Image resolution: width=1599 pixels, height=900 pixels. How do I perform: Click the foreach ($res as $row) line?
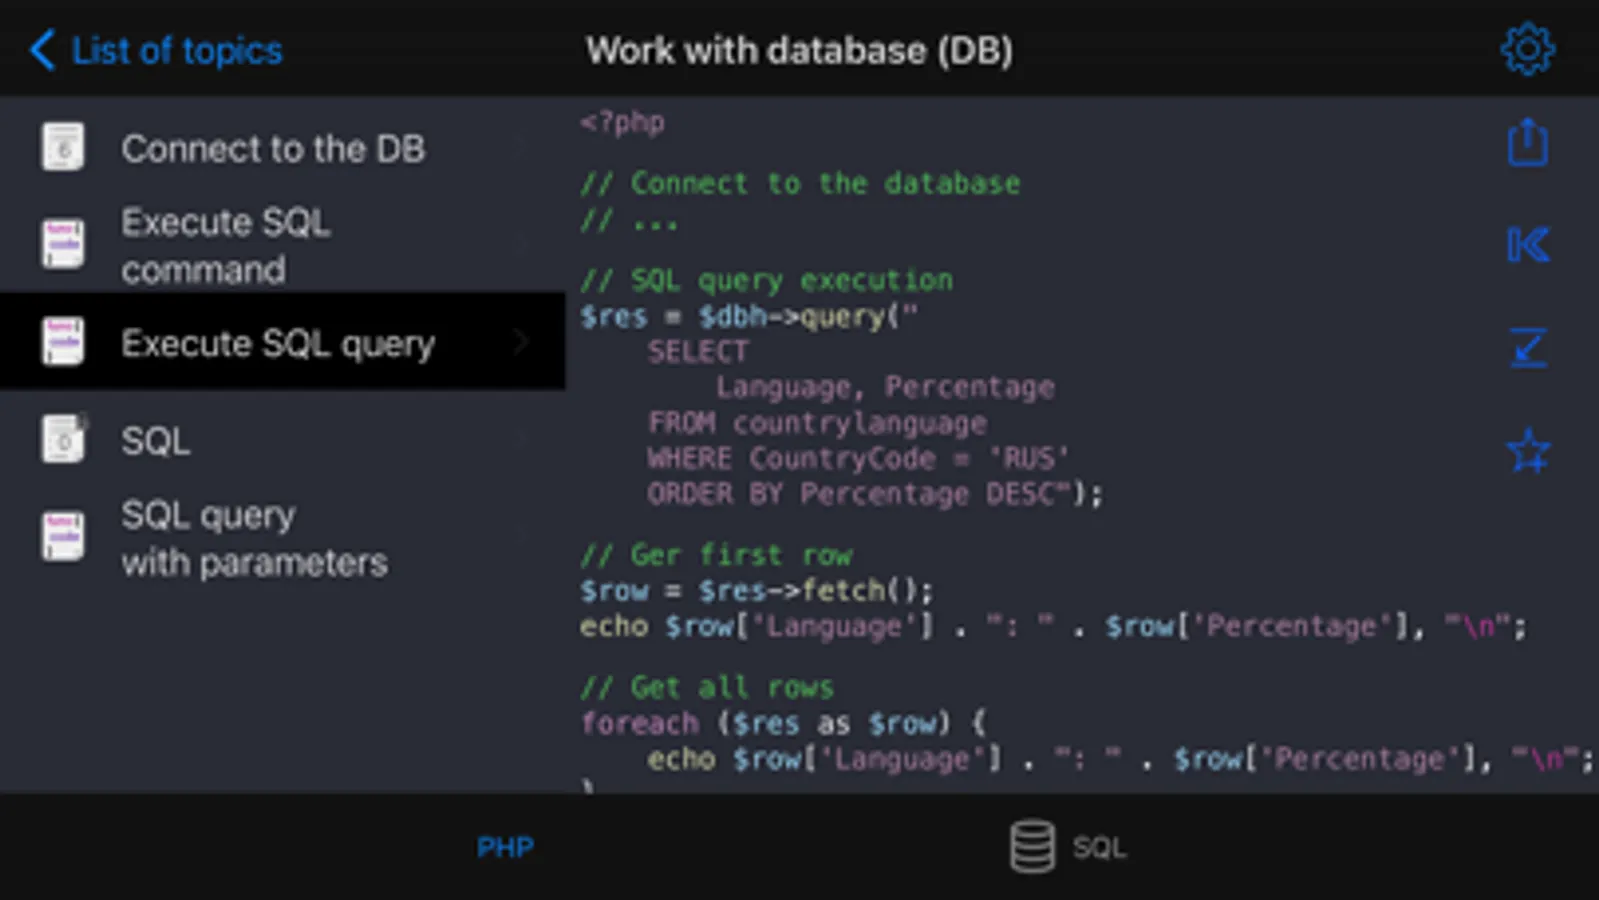pos(783,723)
